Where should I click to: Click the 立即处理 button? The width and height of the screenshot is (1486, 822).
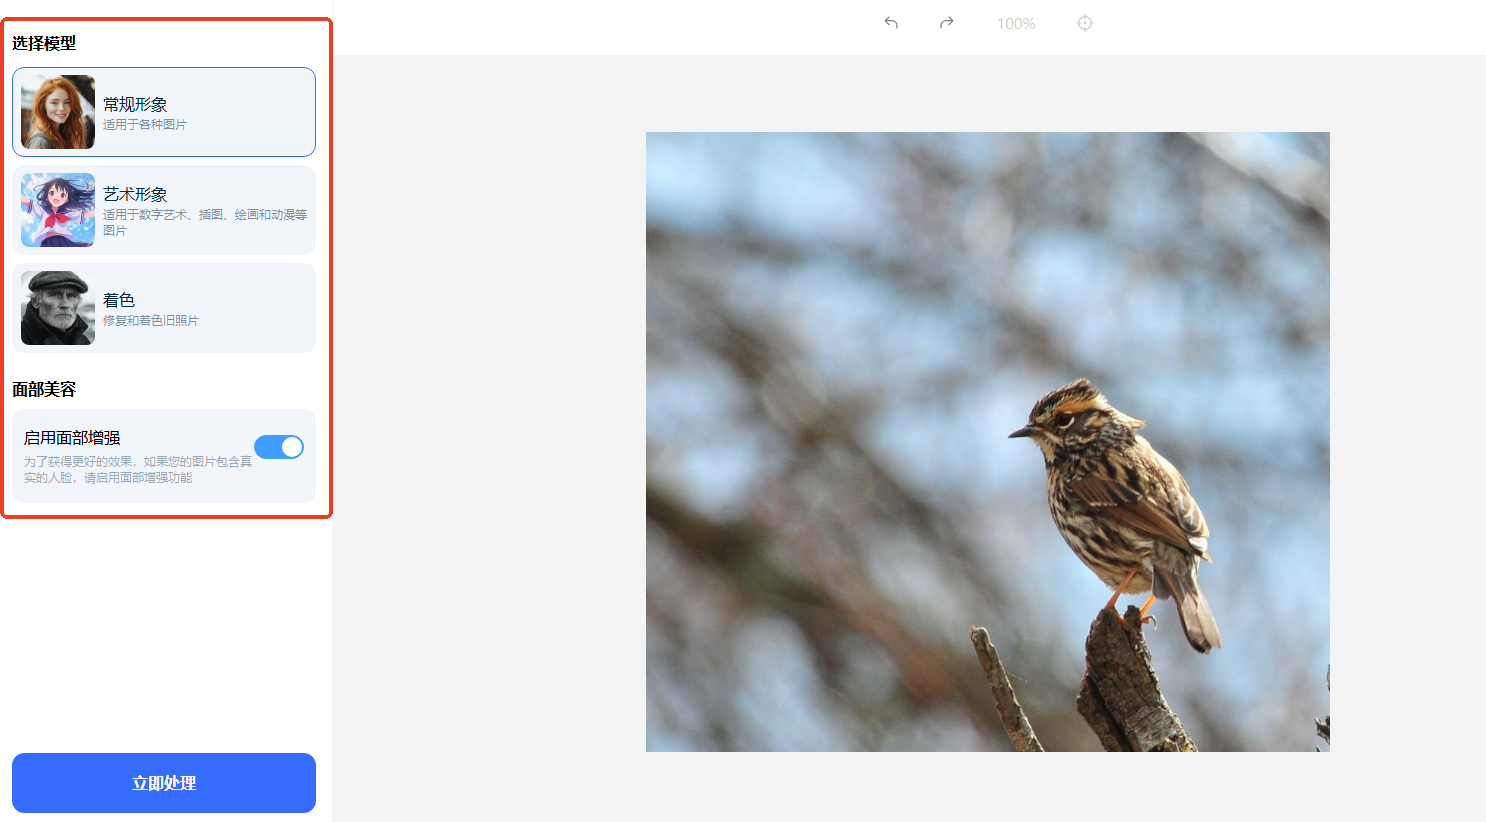tap(164, 783)
